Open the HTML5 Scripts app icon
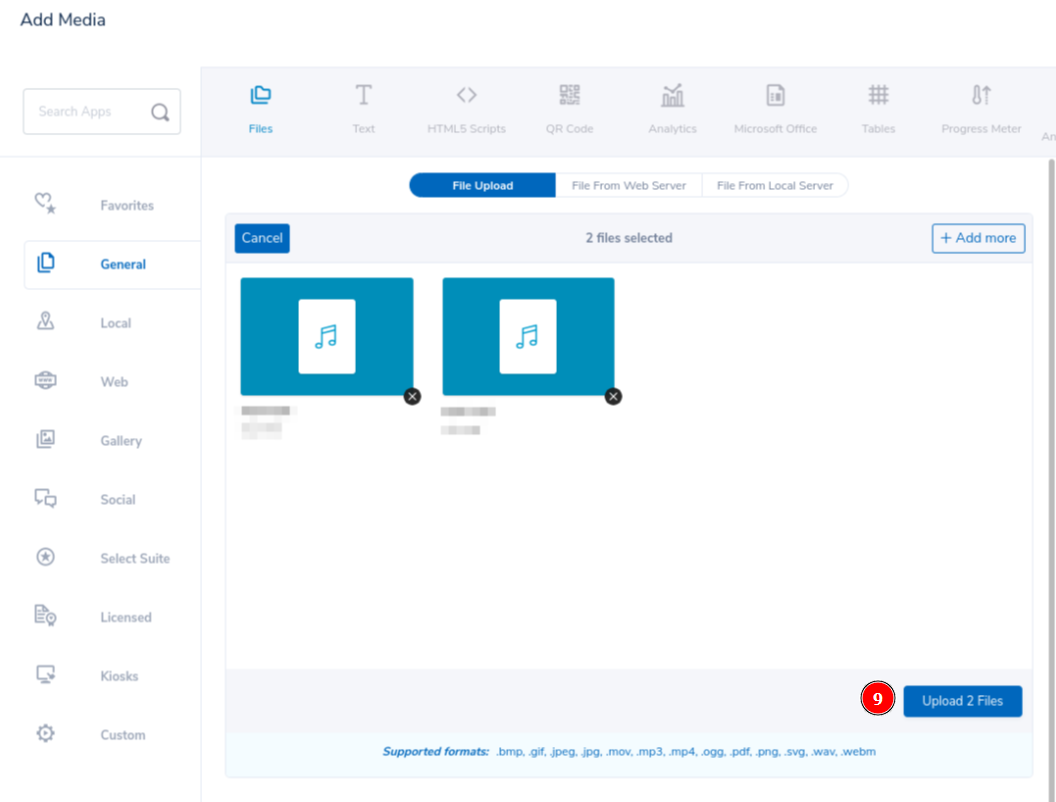The height and width of the screenshot is (802, 1056). 467,95
